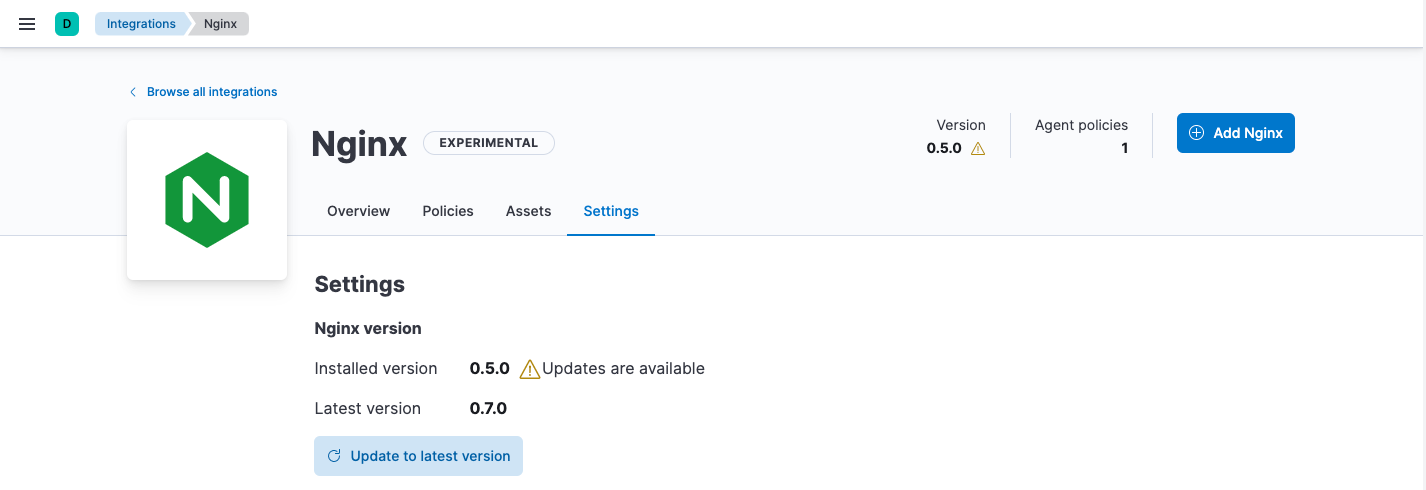Click the latest version number 0.7.0

[x=488, y=409]
